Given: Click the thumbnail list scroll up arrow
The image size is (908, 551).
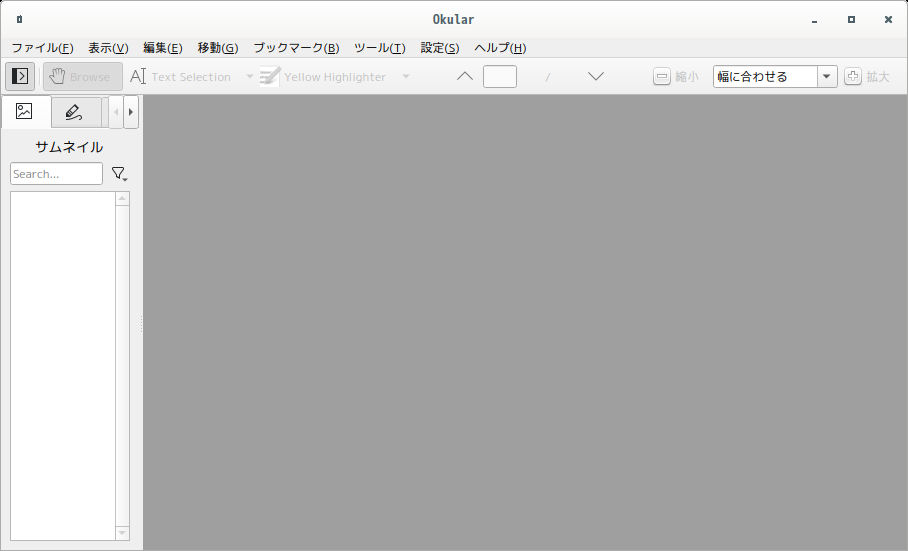Looking at the screenshot, I should (122, 199).
